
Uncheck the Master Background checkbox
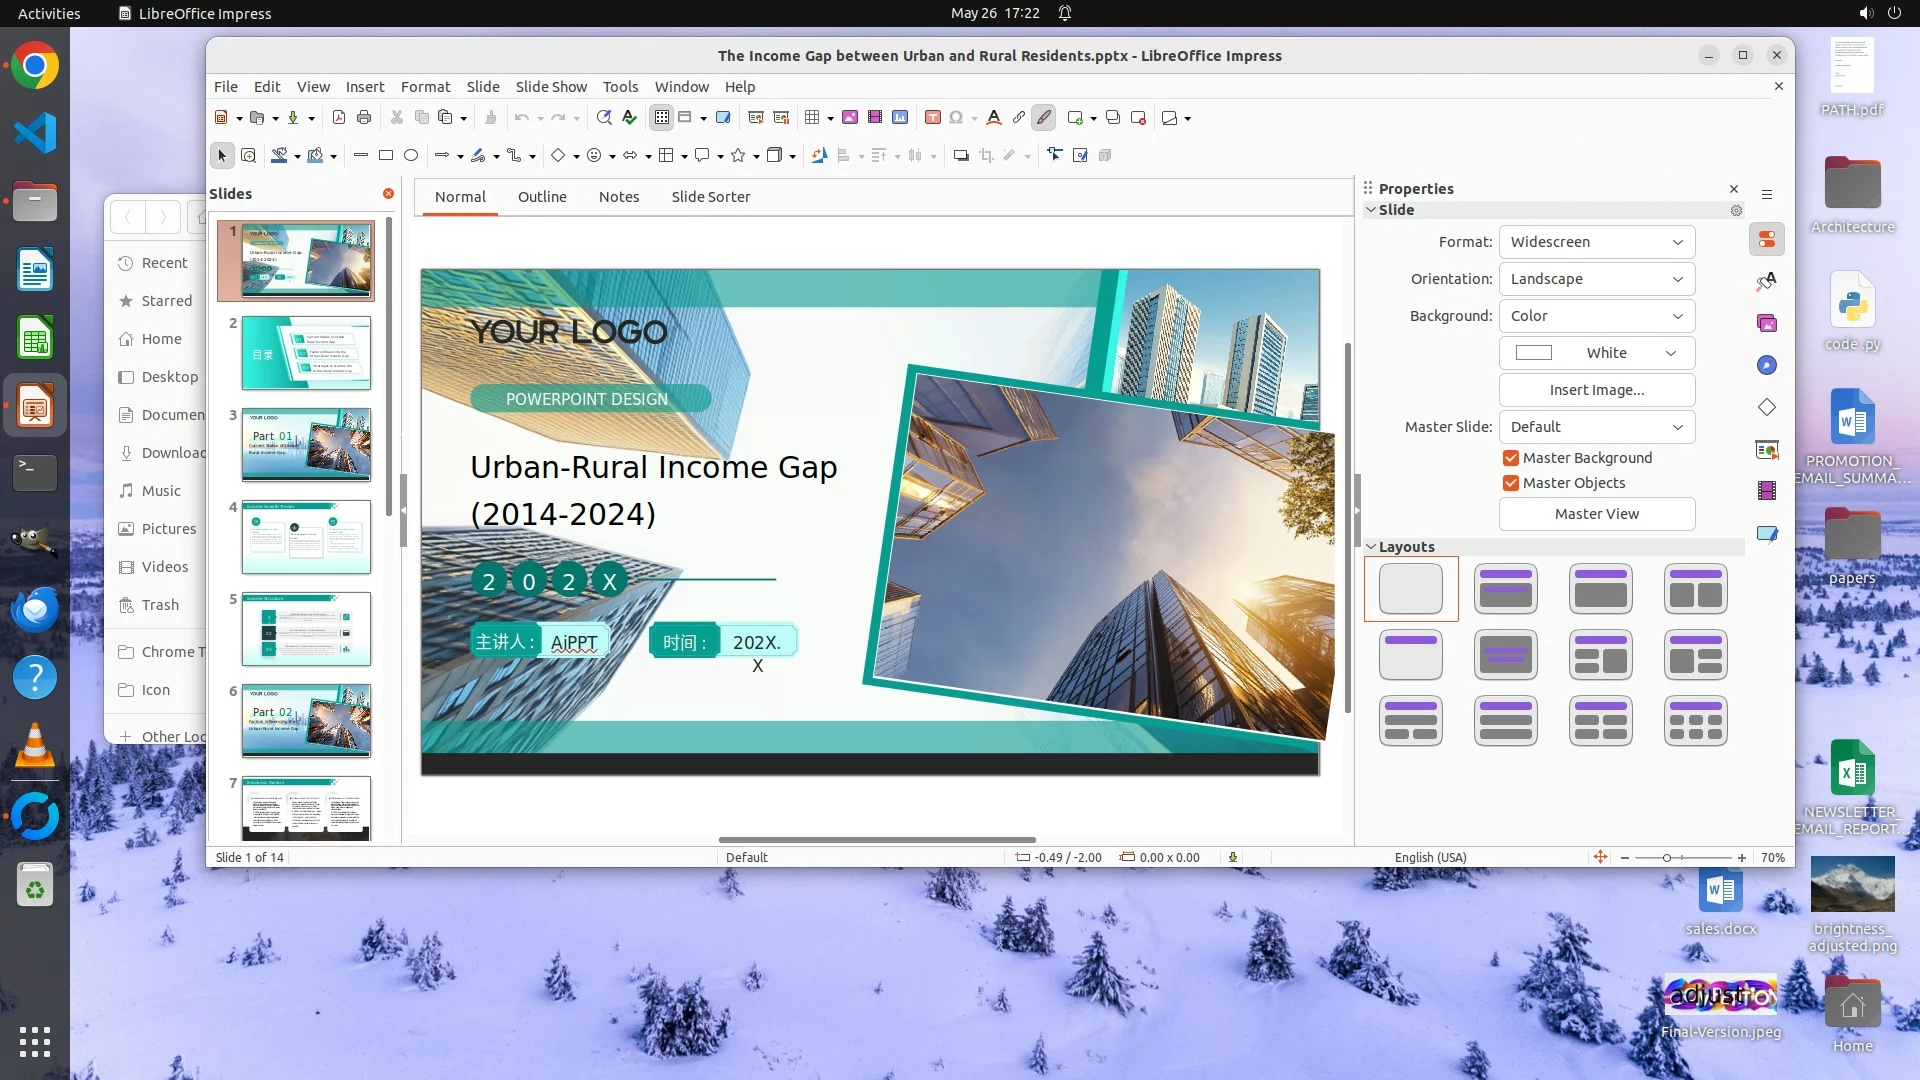(1511, 458)
